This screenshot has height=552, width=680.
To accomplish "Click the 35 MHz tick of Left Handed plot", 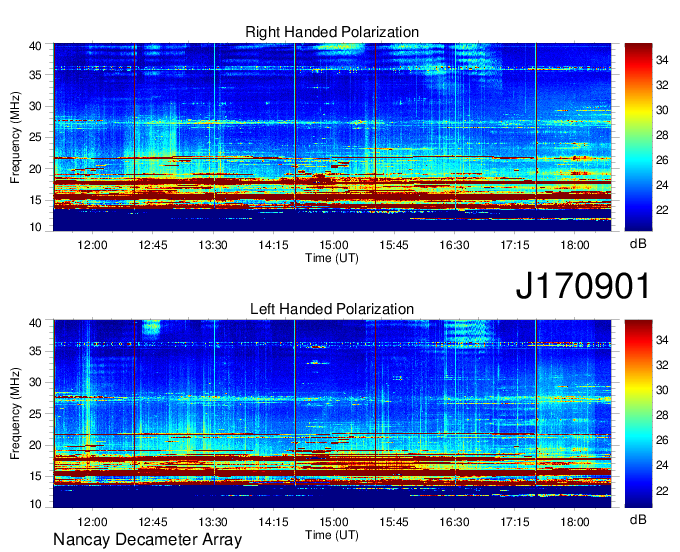I will tap(36, 351).
